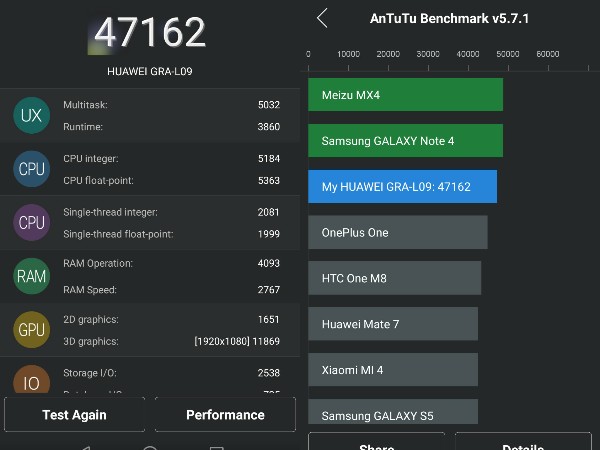Tap the blue CPU category icon
600x450 pixels.
point(31,169)
